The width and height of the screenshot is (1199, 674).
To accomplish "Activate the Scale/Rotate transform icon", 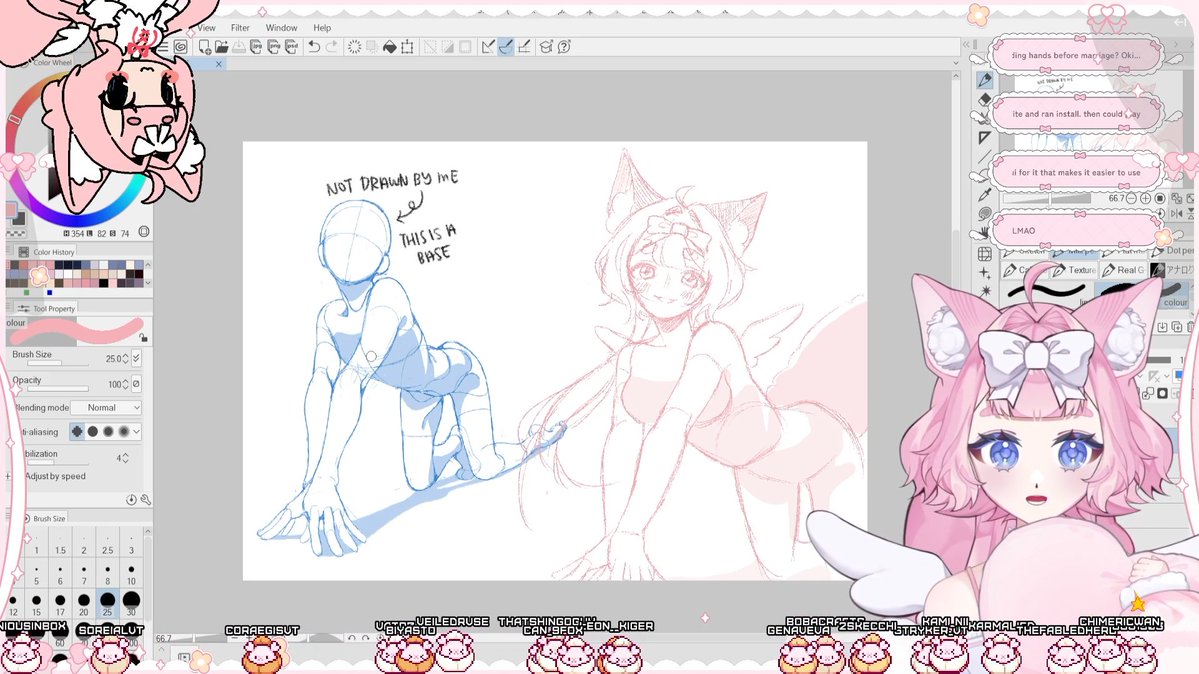I will (x=408, y=47).
